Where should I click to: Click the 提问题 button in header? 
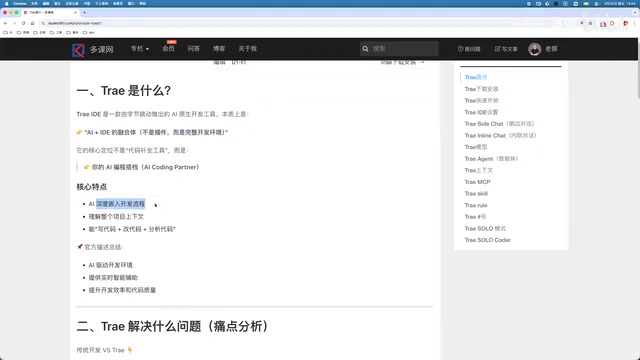(469, 49)
